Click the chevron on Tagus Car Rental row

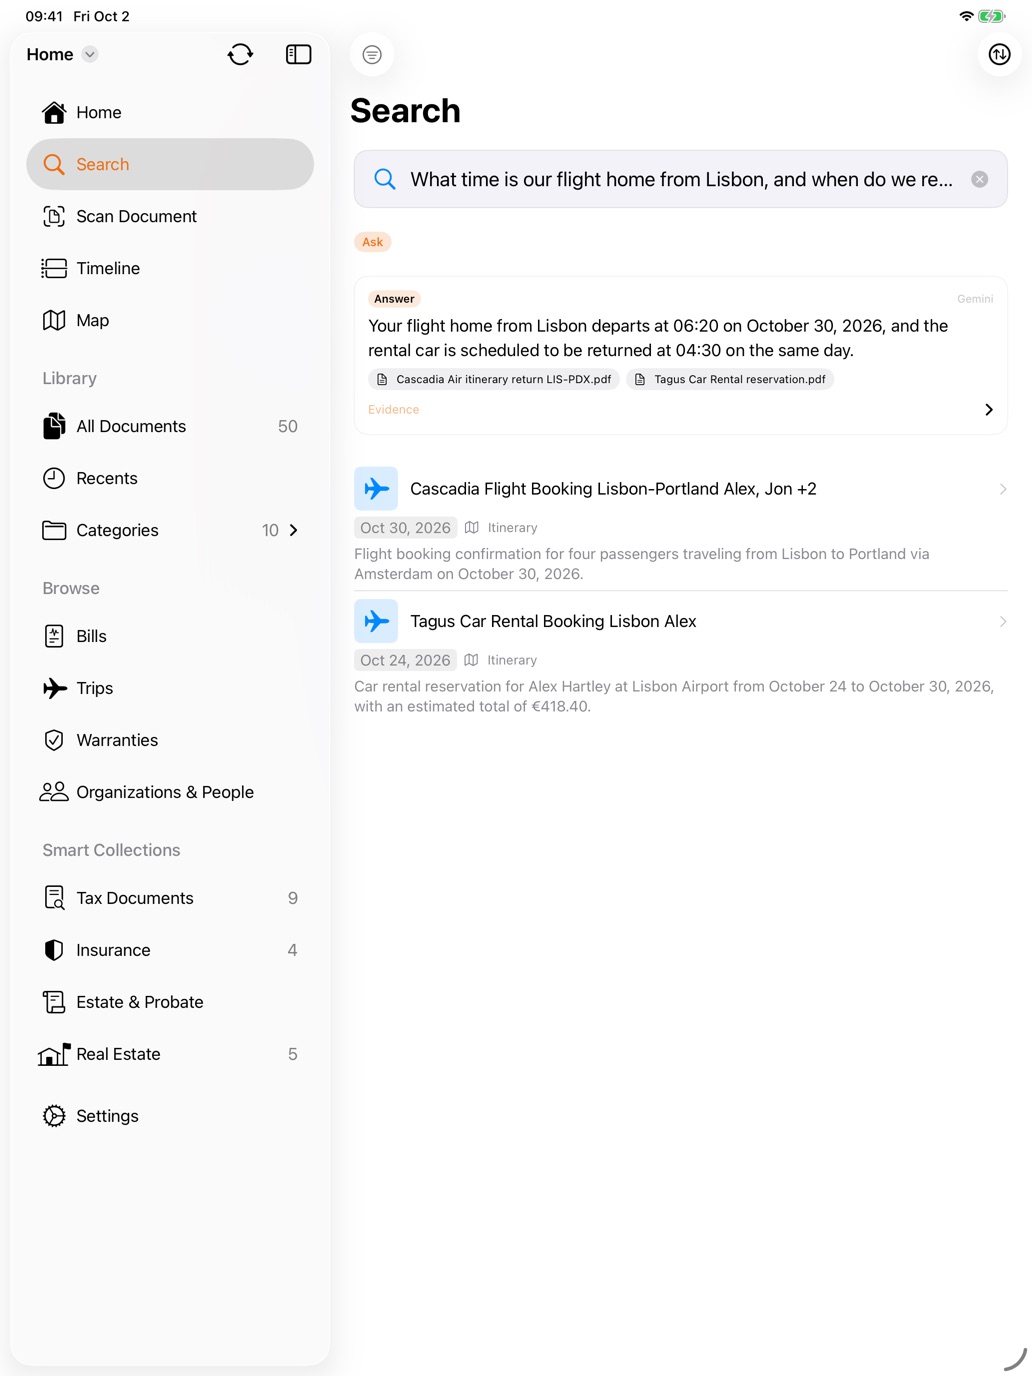coord(1002,621)
